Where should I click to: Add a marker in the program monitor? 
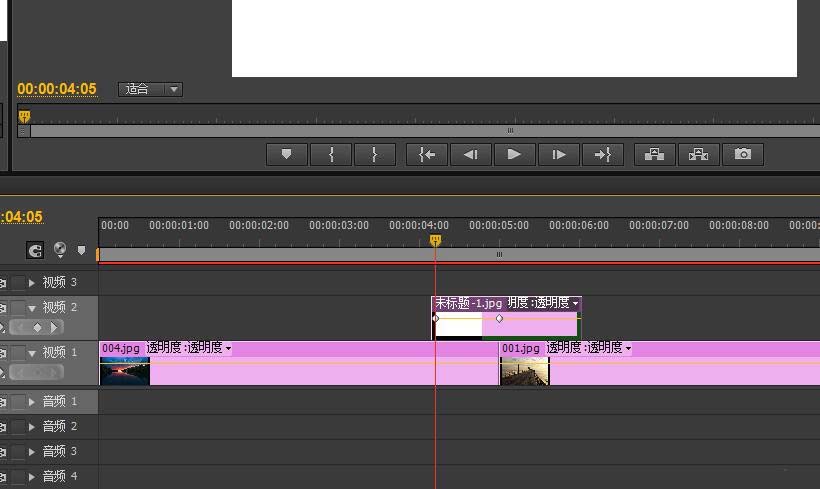[287, 154]
